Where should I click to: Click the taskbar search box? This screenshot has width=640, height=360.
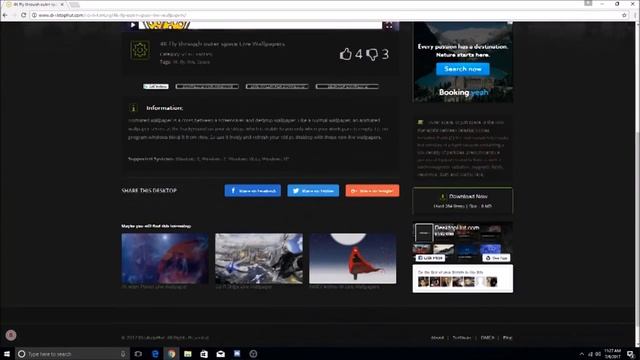coord(72,354)
